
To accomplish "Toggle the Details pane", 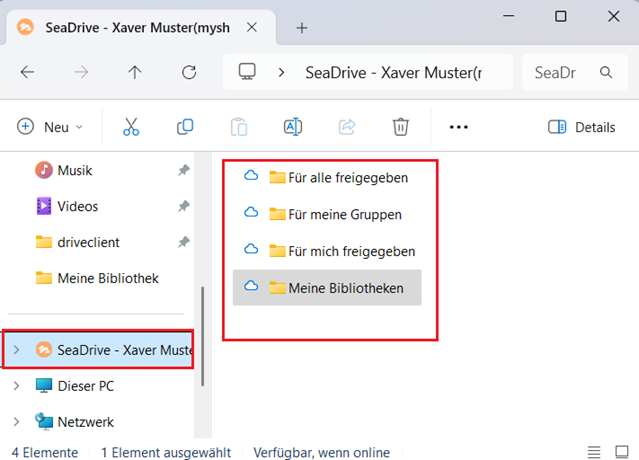I will tap(581, 127).
